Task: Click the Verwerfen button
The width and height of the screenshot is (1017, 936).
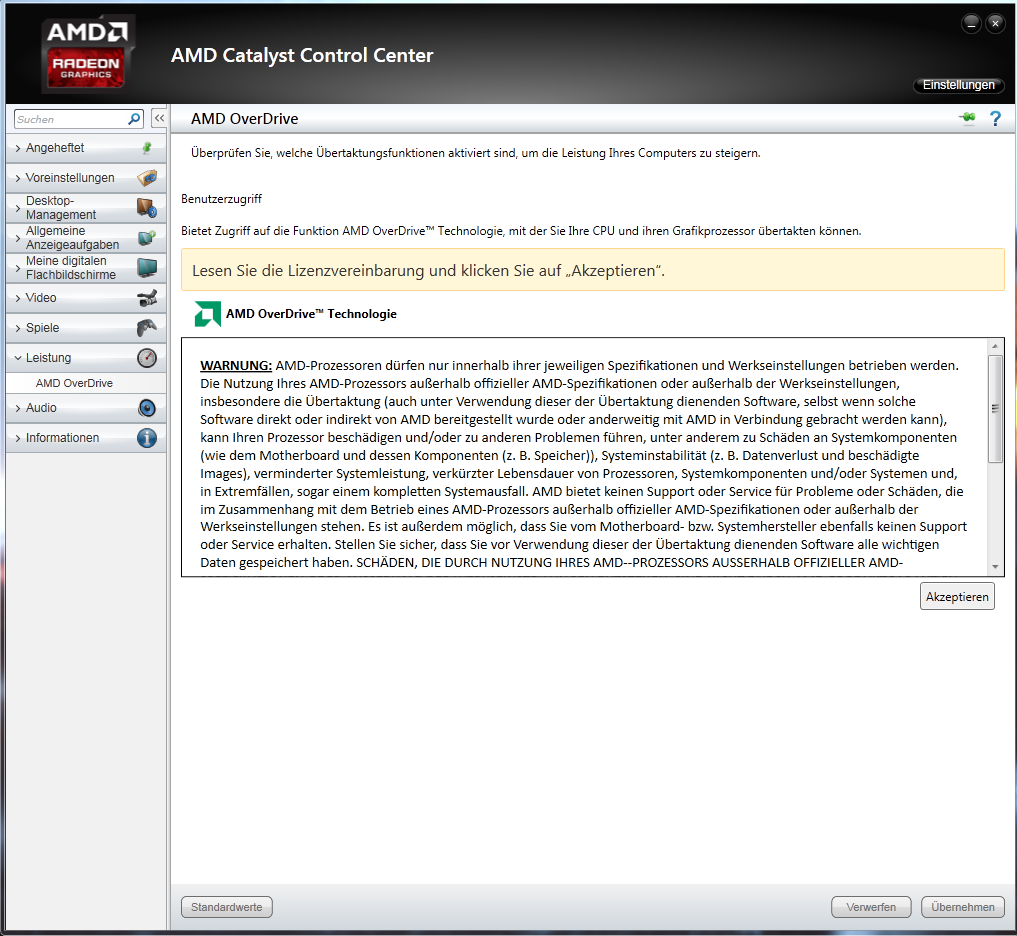Action: 870,907
